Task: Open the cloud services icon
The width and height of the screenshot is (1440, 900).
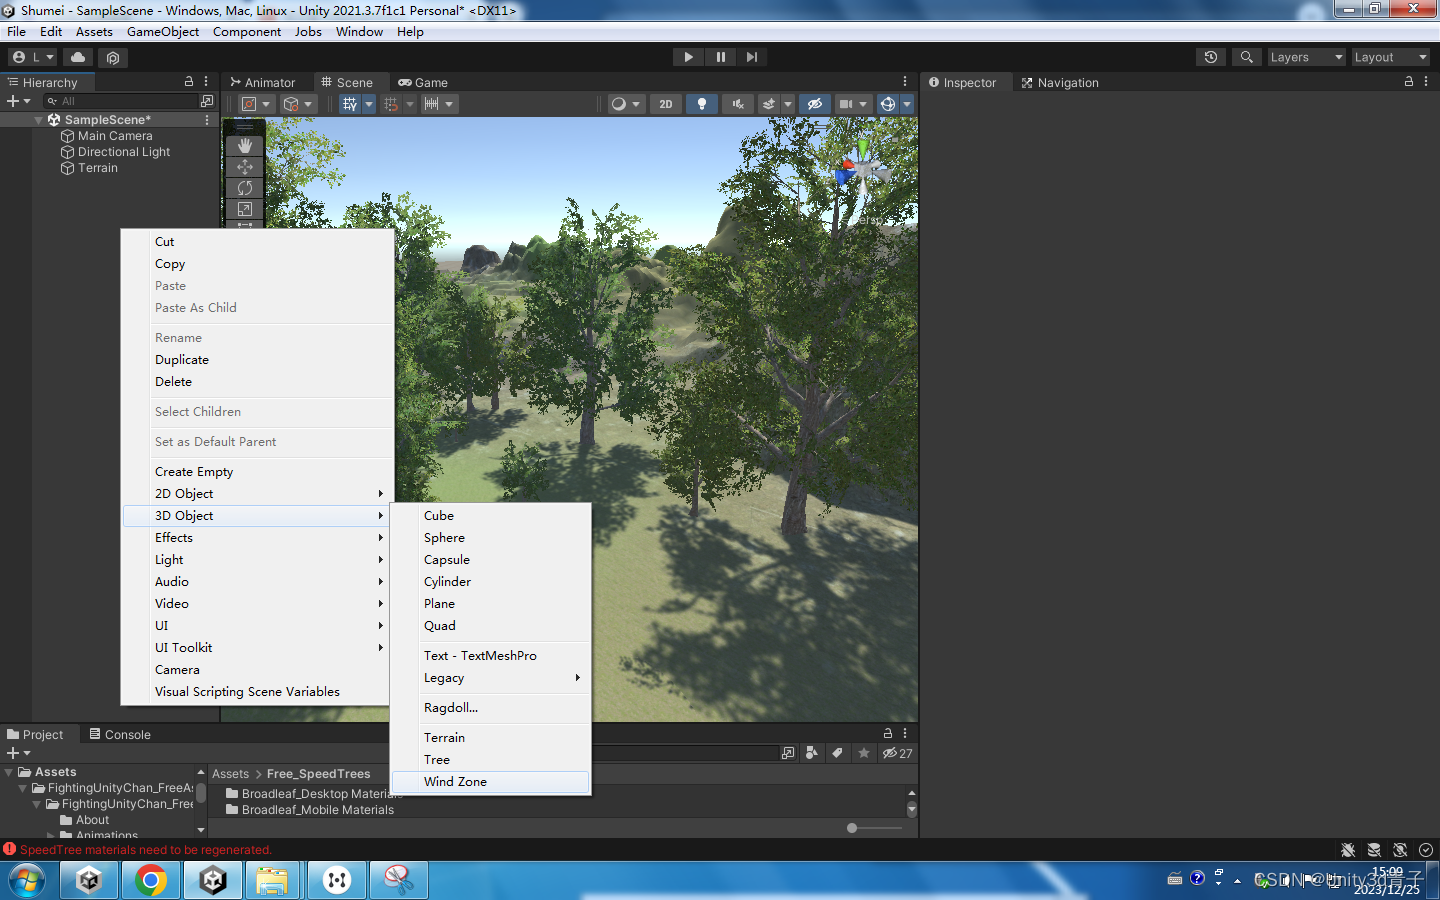Action: [x=78, y=57]
